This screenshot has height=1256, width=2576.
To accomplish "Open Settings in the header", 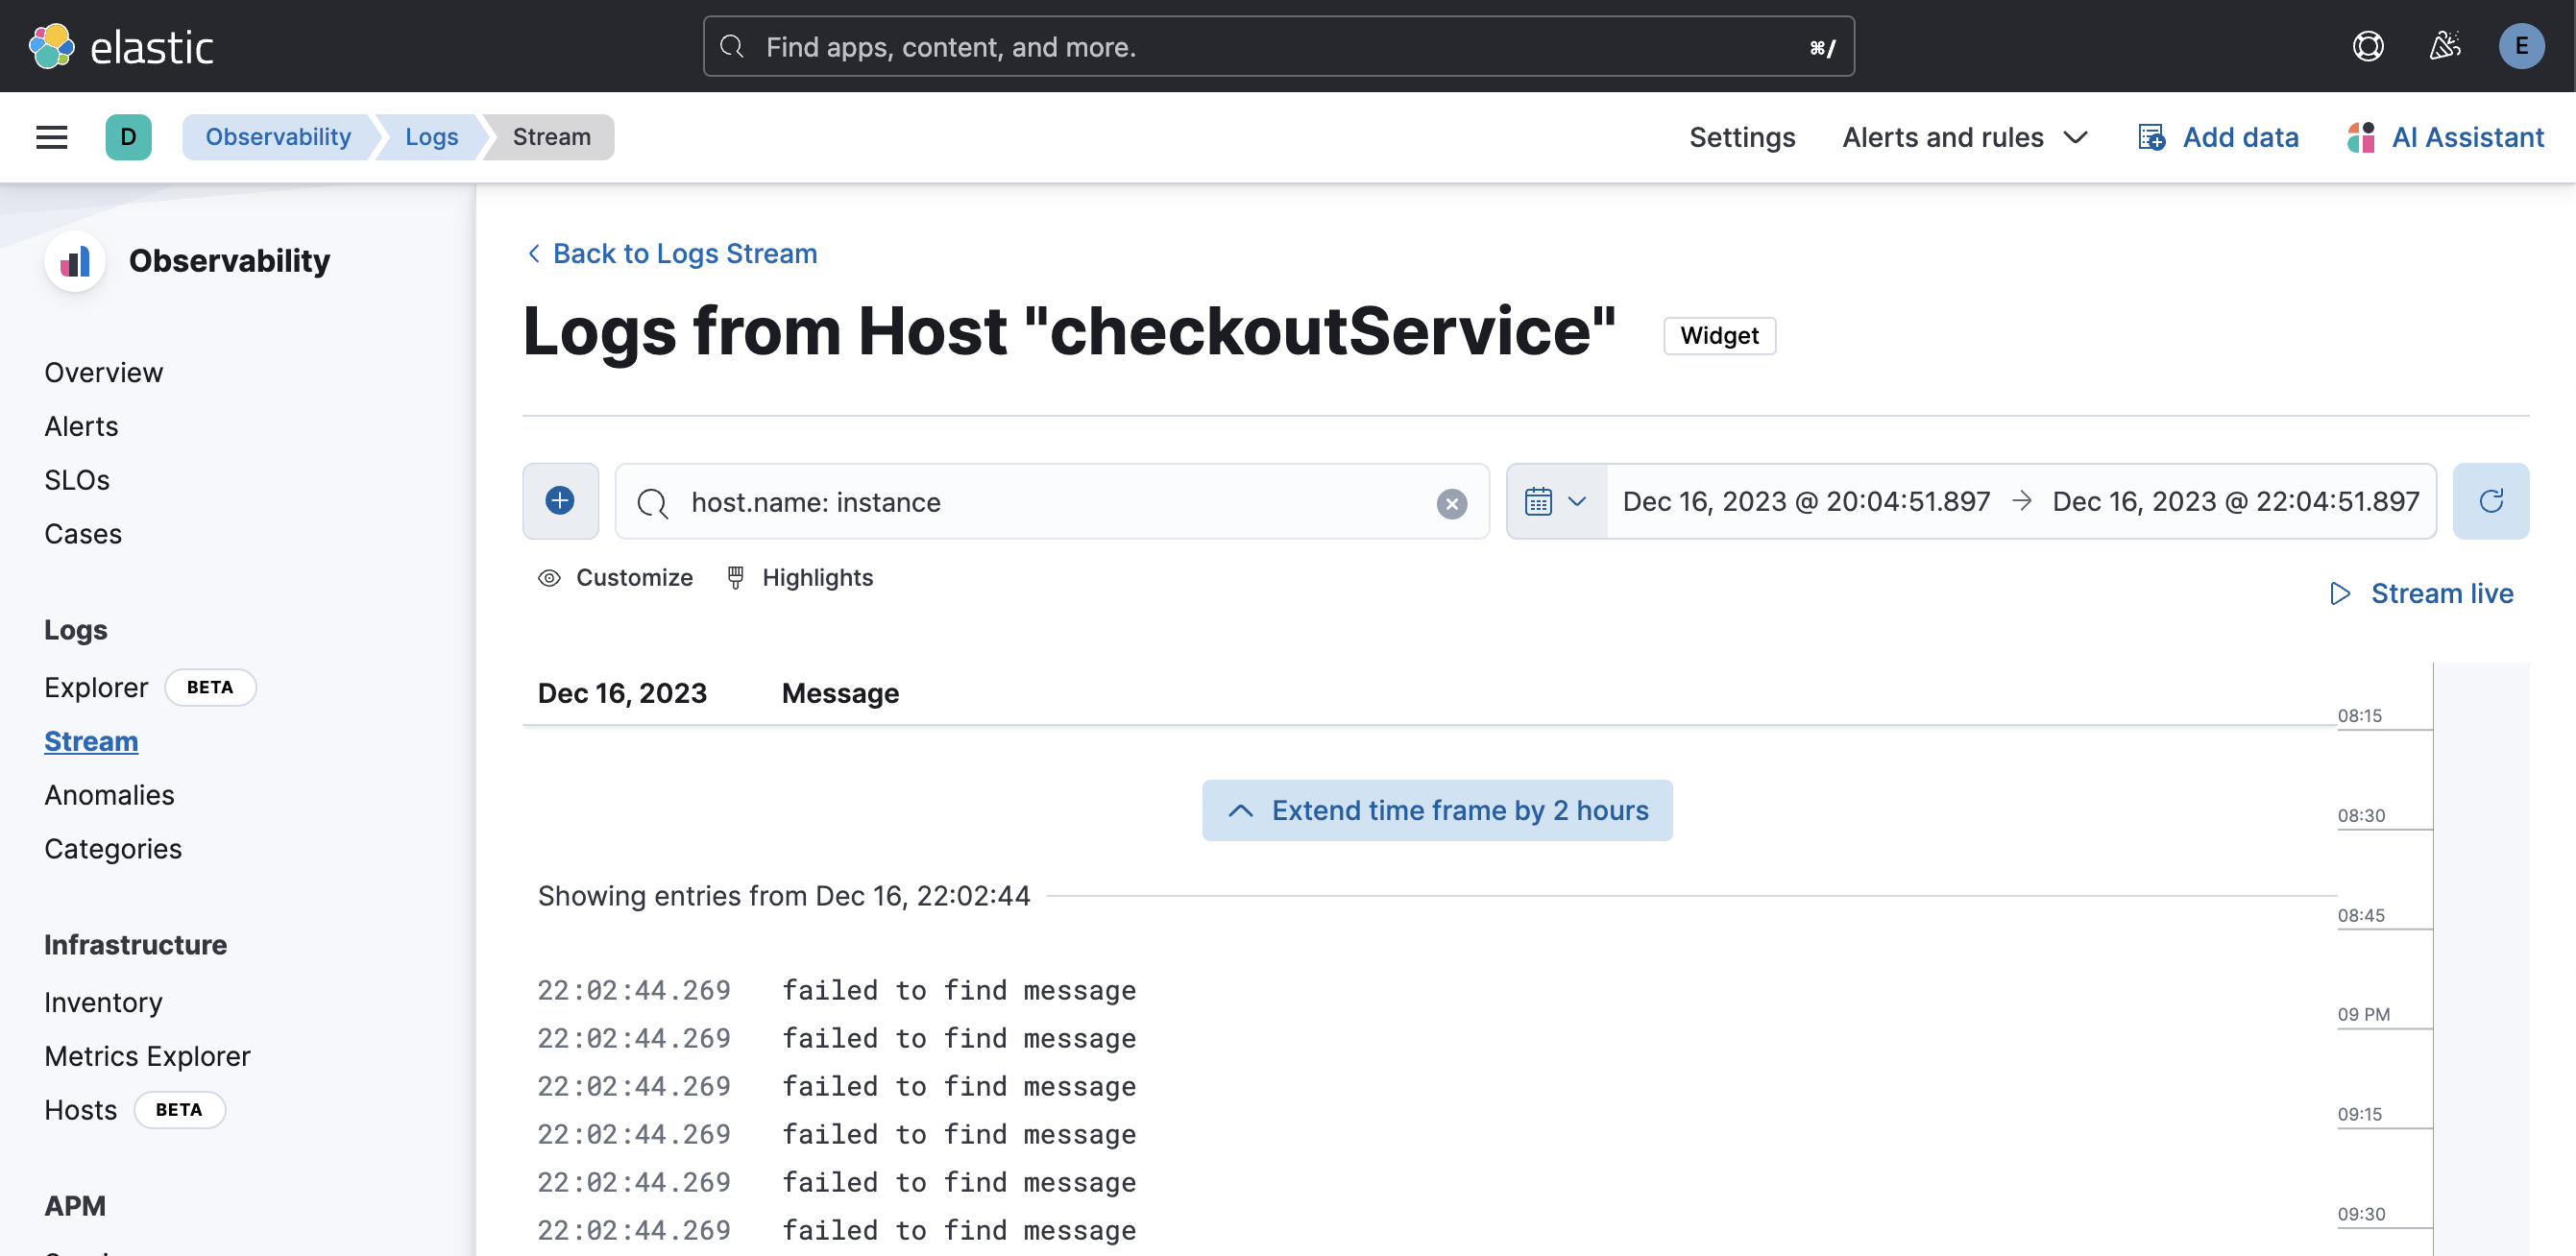I will 1741,137.
